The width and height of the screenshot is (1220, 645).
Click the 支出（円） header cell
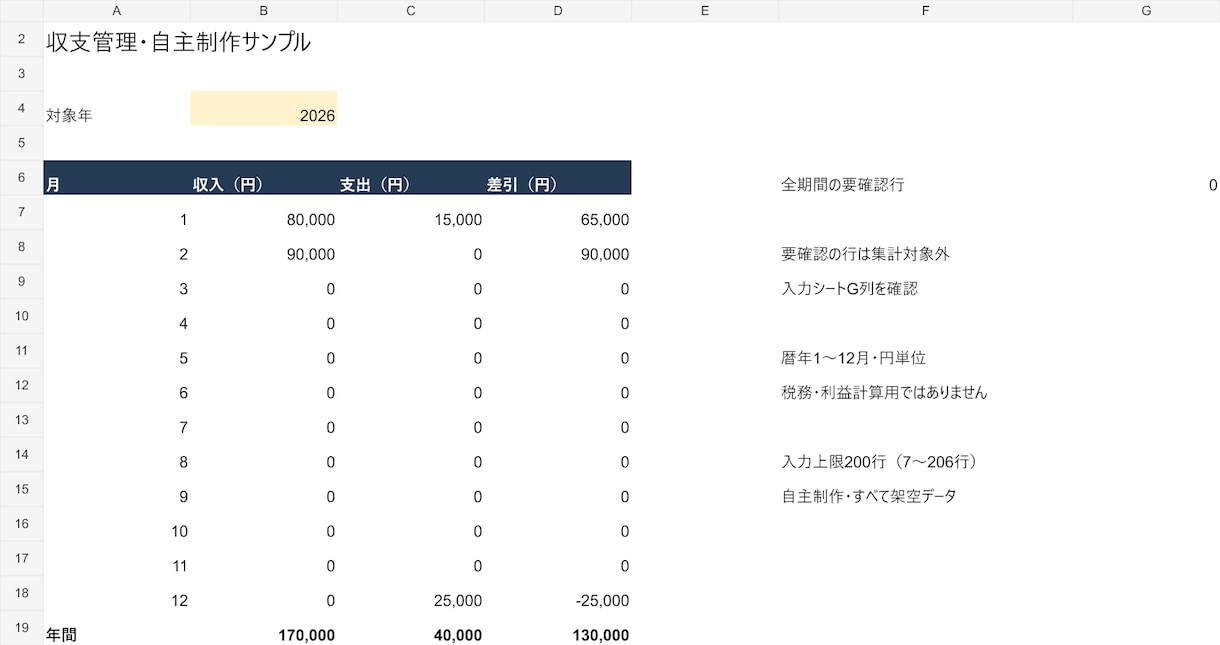point(411,177)
